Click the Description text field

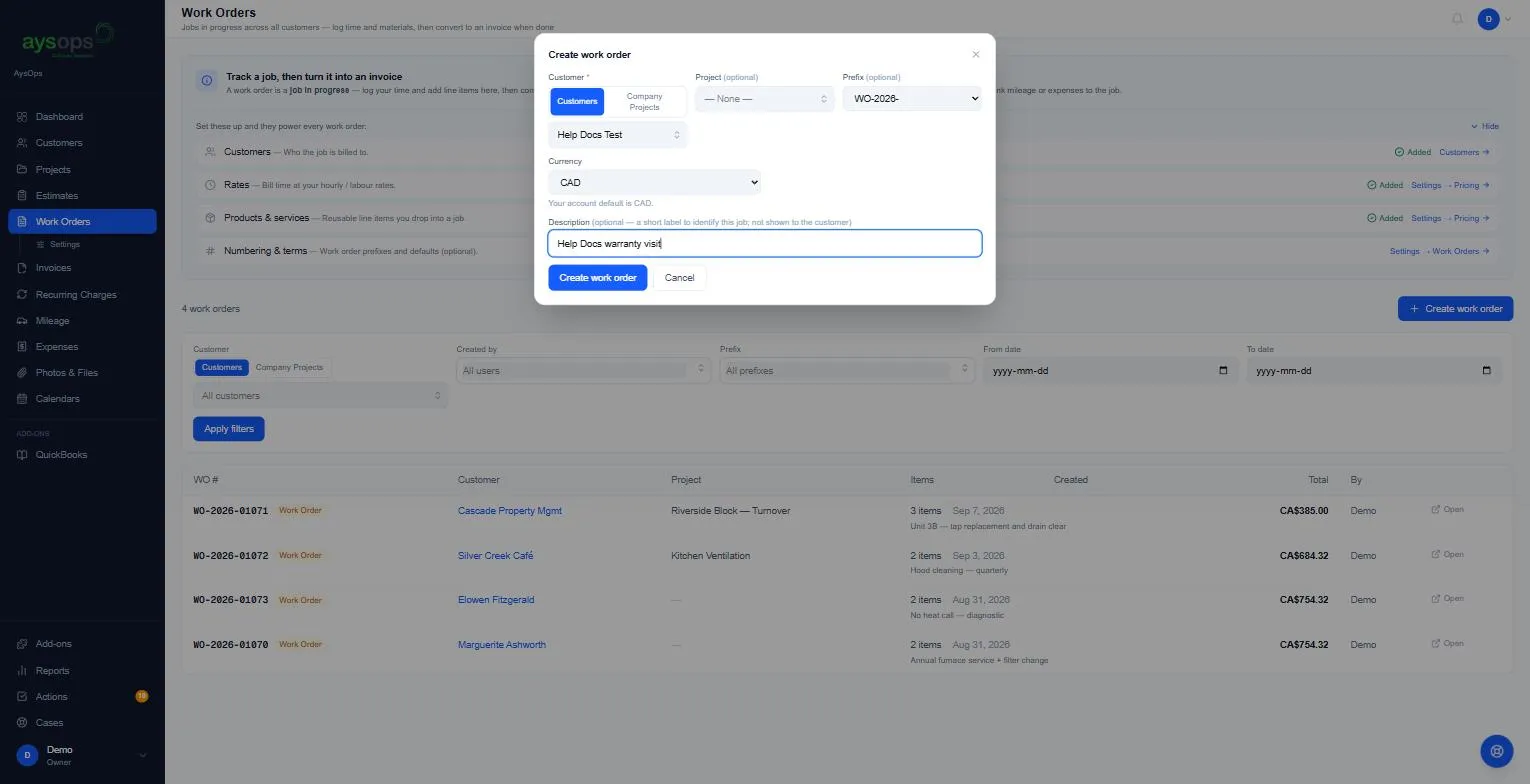pyautogui.click(x=765, y=244)
